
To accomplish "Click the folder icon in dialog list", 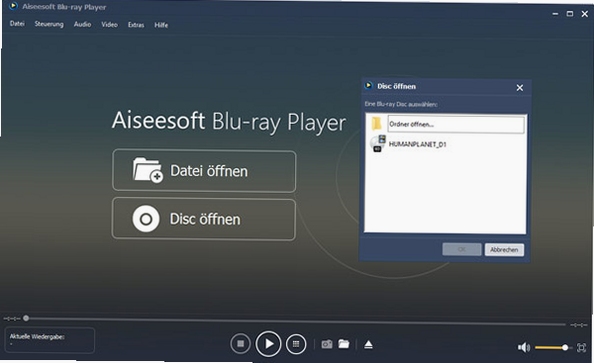I will tap(376, 124).
